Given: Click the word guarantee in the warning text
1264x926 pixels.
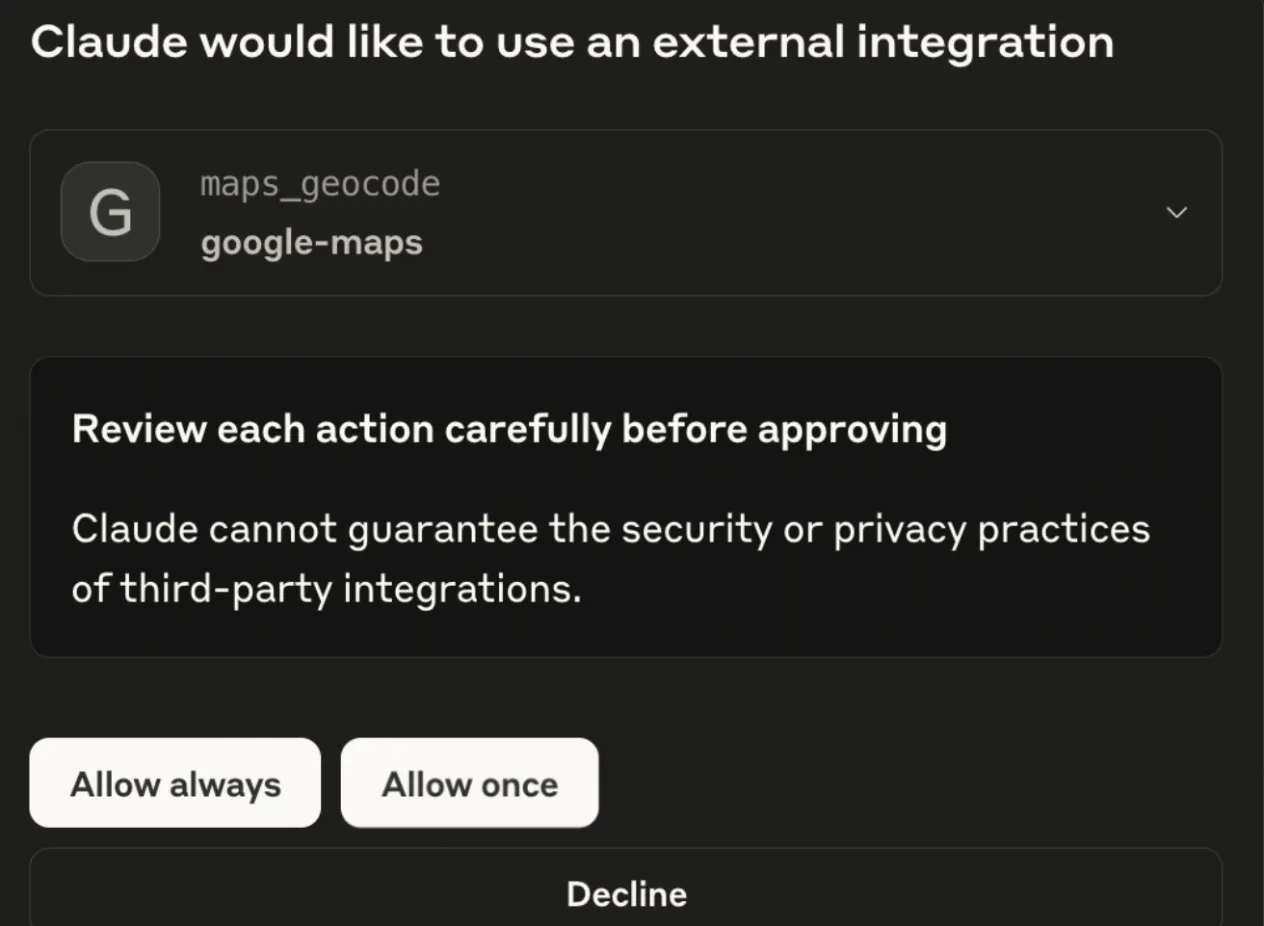Looking at the screenshot, I should coord(442,529).
